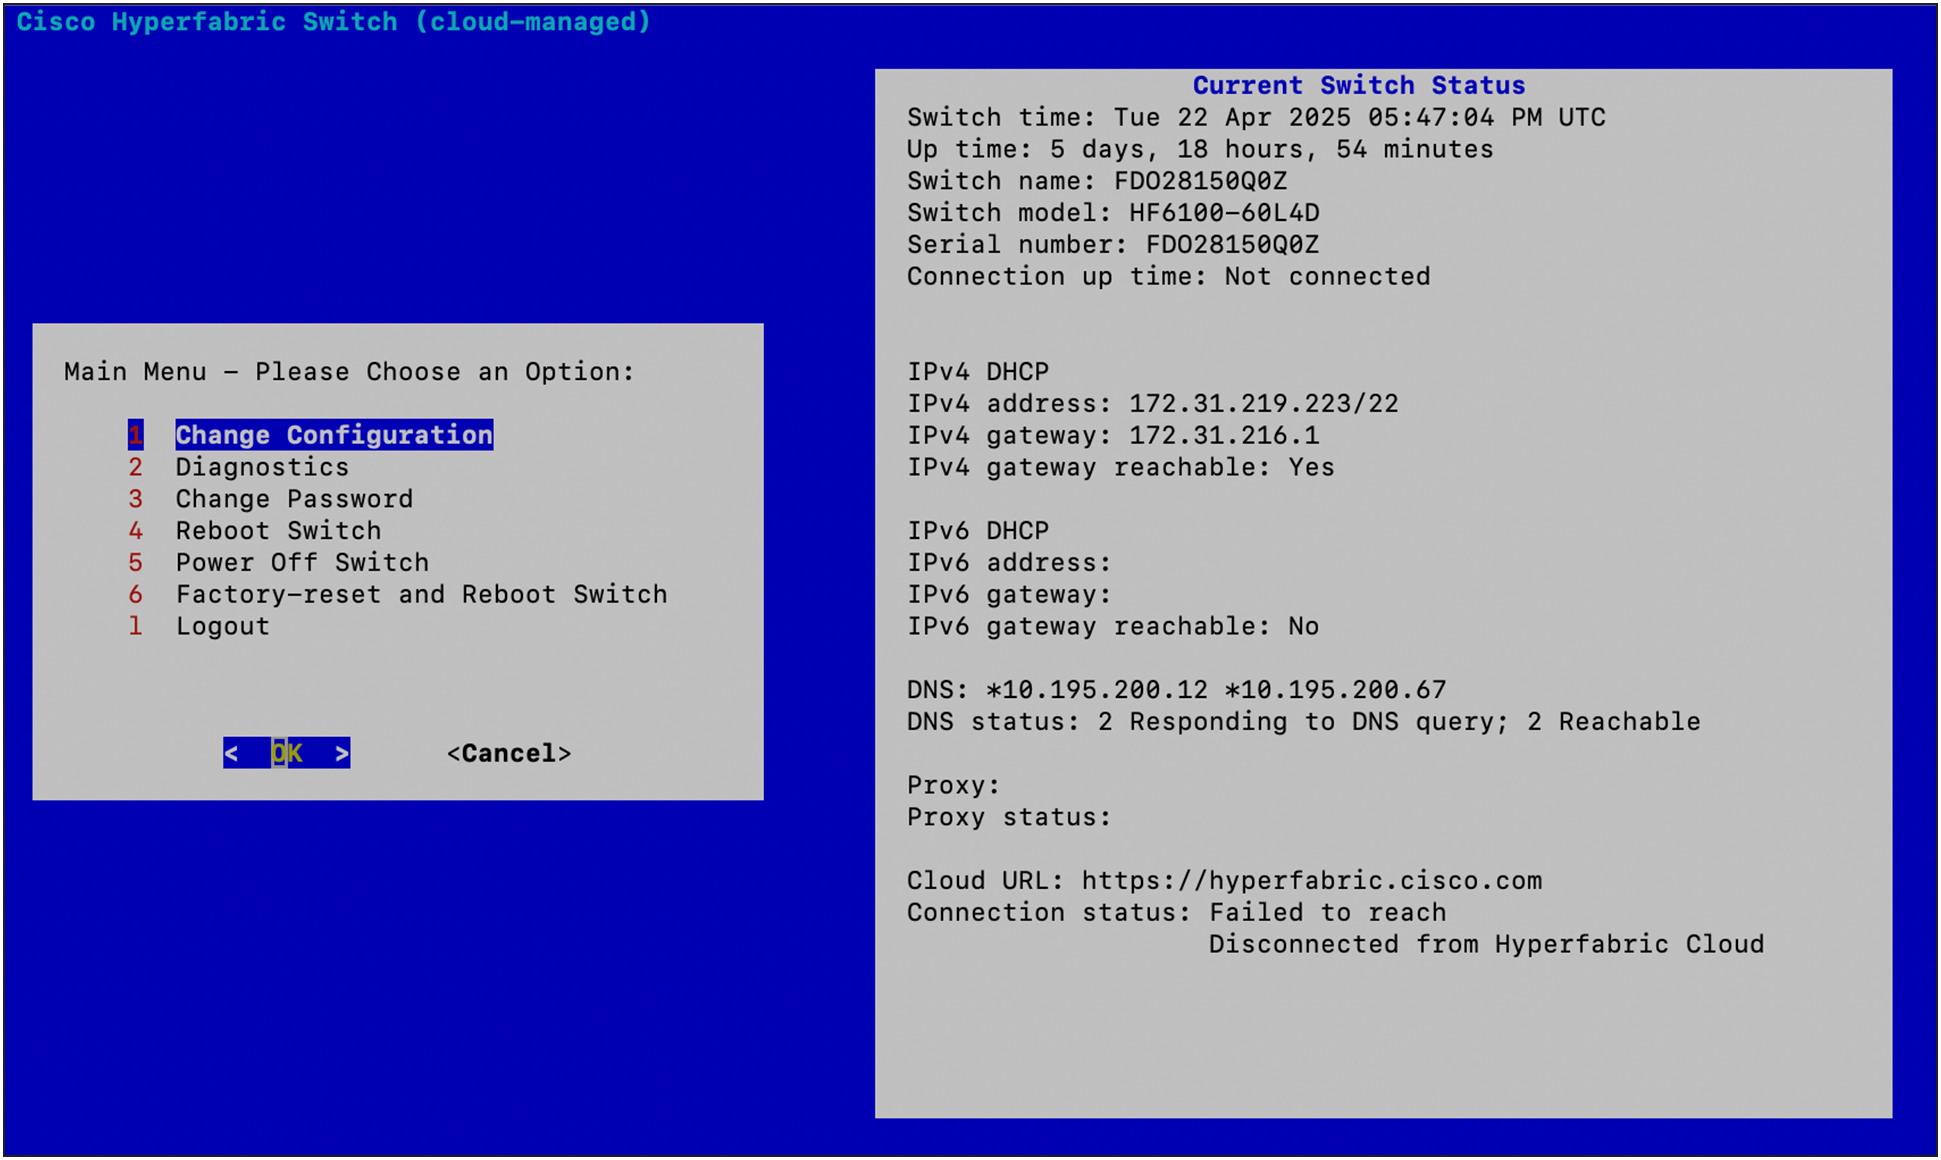Click the IPv4 address 172.31.219.223/22 line
The height and width of the screenshot is (1160, 1941).
click(x=1152, y=404)
